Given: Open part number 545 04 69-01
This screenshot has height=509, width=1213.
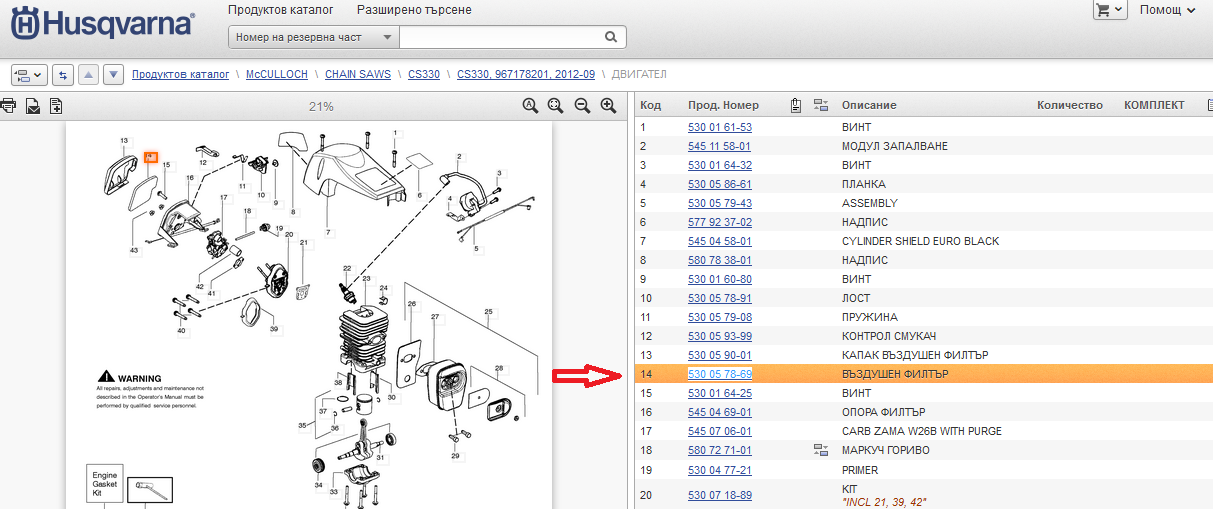Looking at the screenshot, I should pos(720,412).
